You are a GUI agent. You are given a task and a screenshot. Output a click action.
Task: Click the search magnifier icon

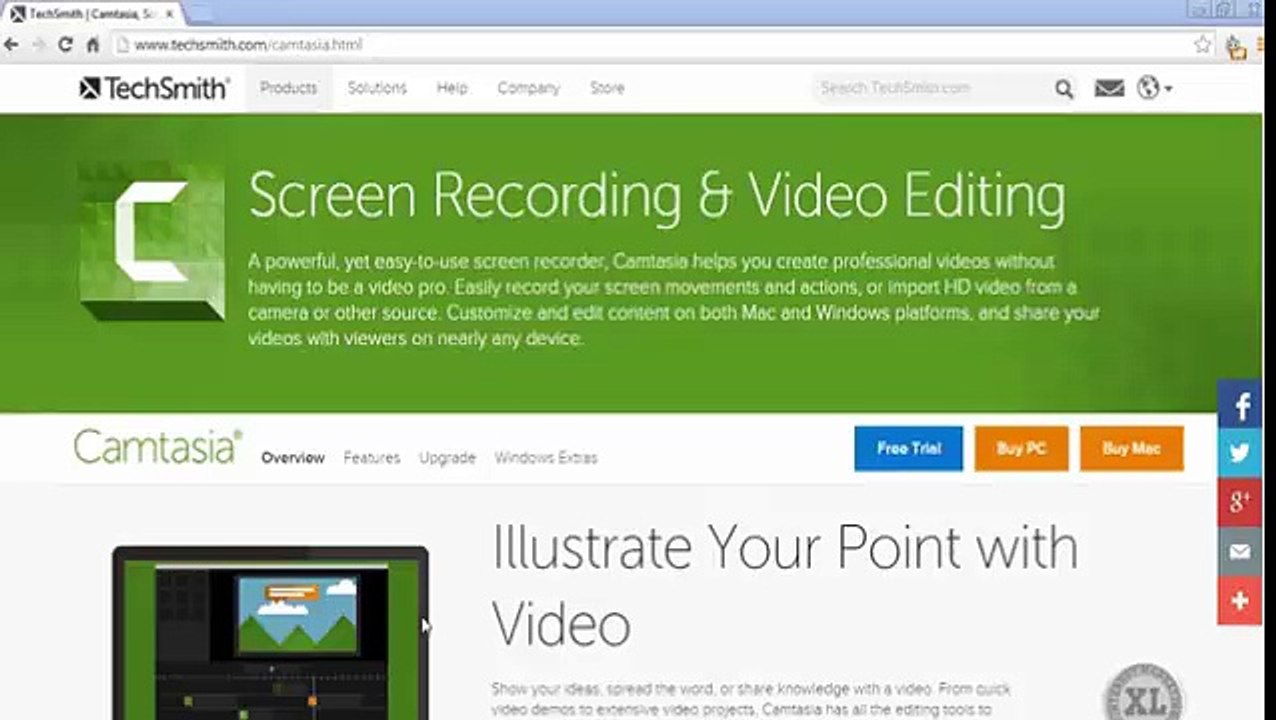pyautogui.click(x=1064, y=89)
